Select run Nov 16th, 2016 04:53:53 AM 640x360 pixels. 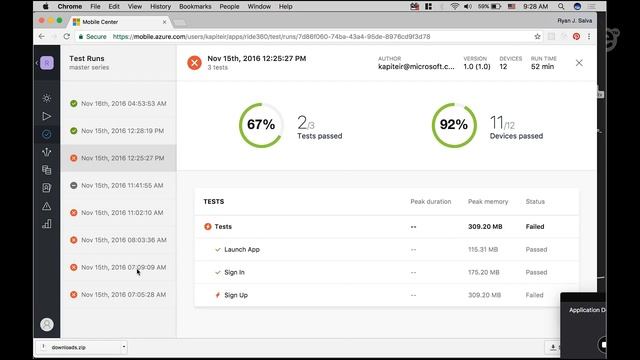pyautogui.click(x=118, y=104)
